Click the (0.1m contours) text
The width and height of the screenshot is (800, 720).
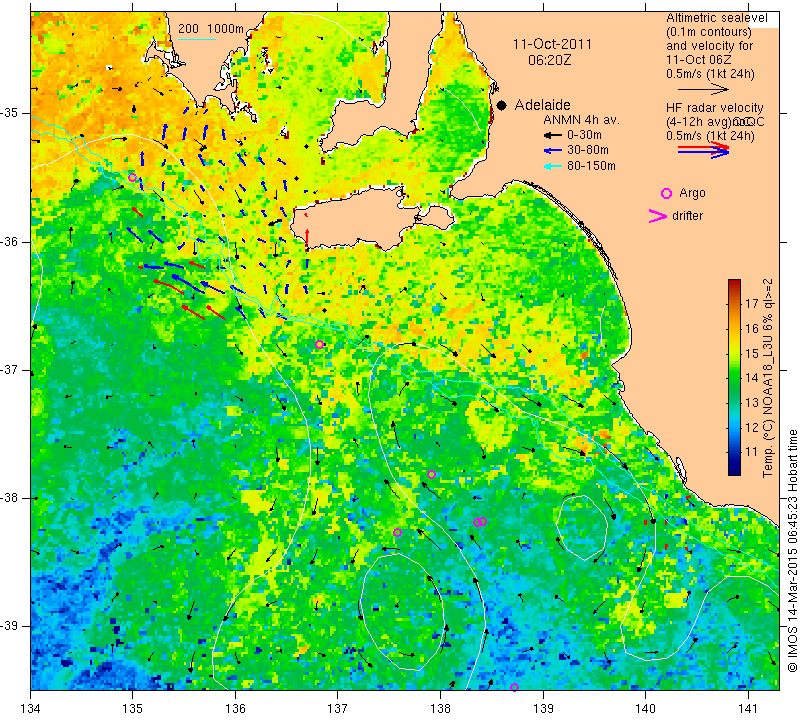(709, 32)
